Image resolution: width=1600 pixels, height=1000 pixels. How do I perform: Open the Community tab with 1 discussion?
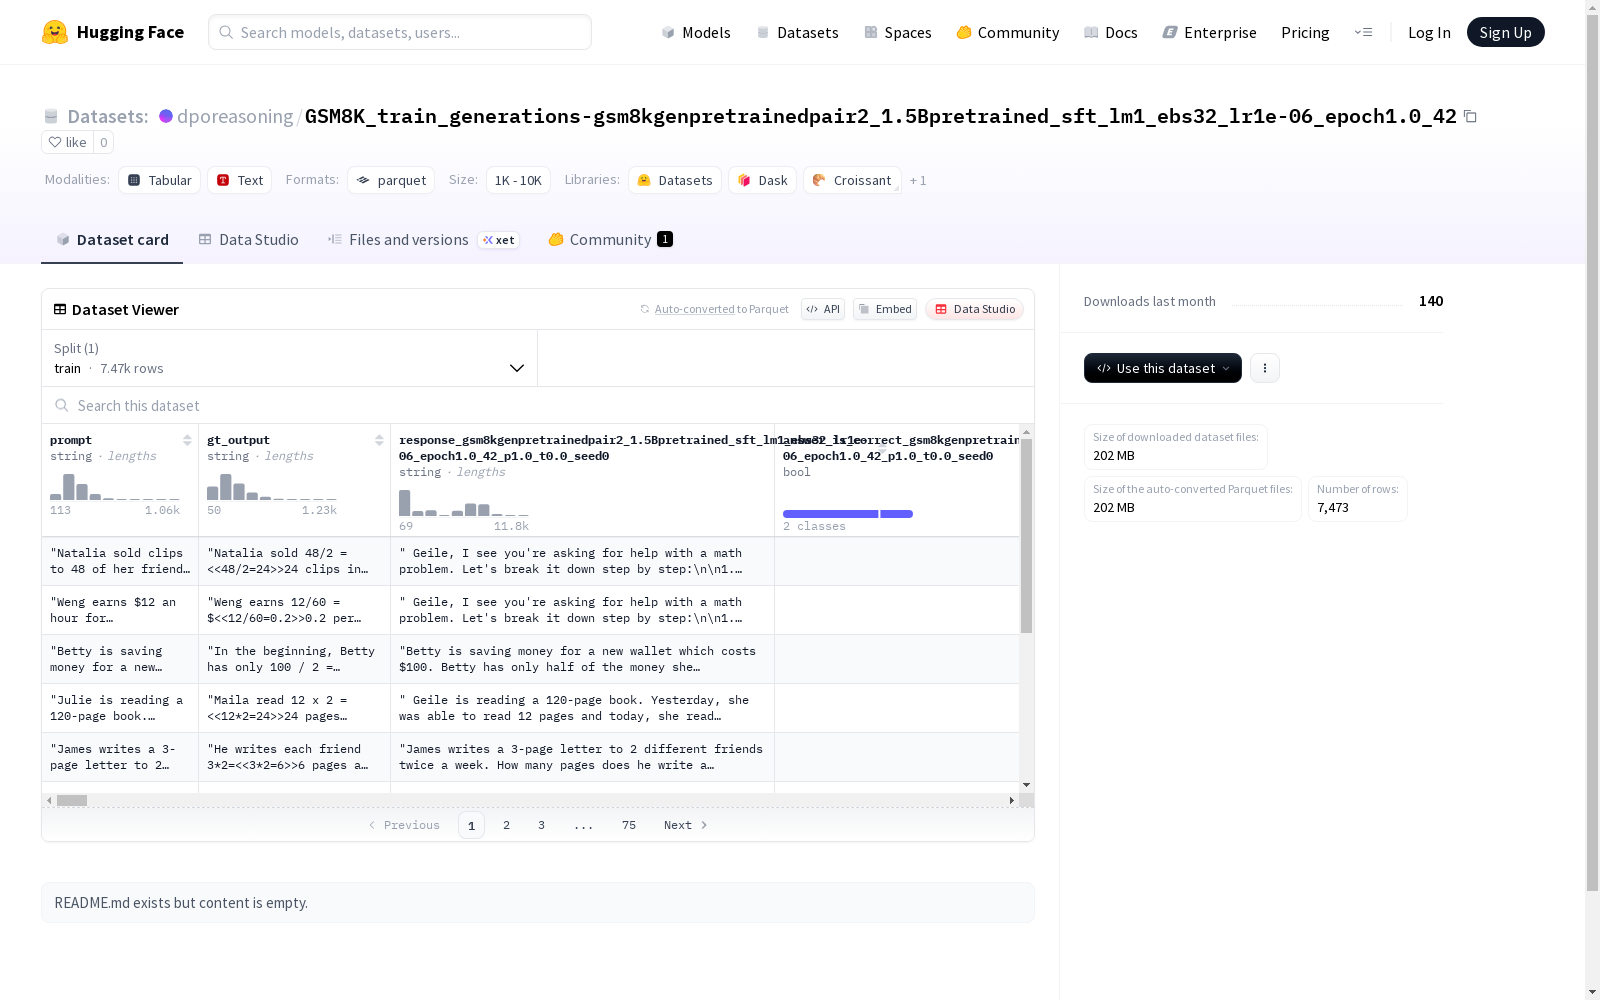(x=610, y=240)
